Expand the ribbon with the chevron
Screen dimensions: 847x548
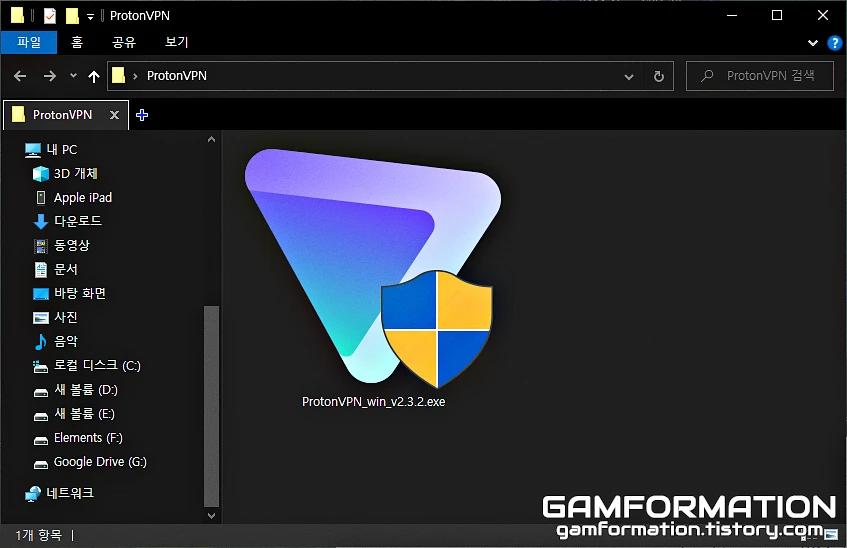[x=812, y=43]
